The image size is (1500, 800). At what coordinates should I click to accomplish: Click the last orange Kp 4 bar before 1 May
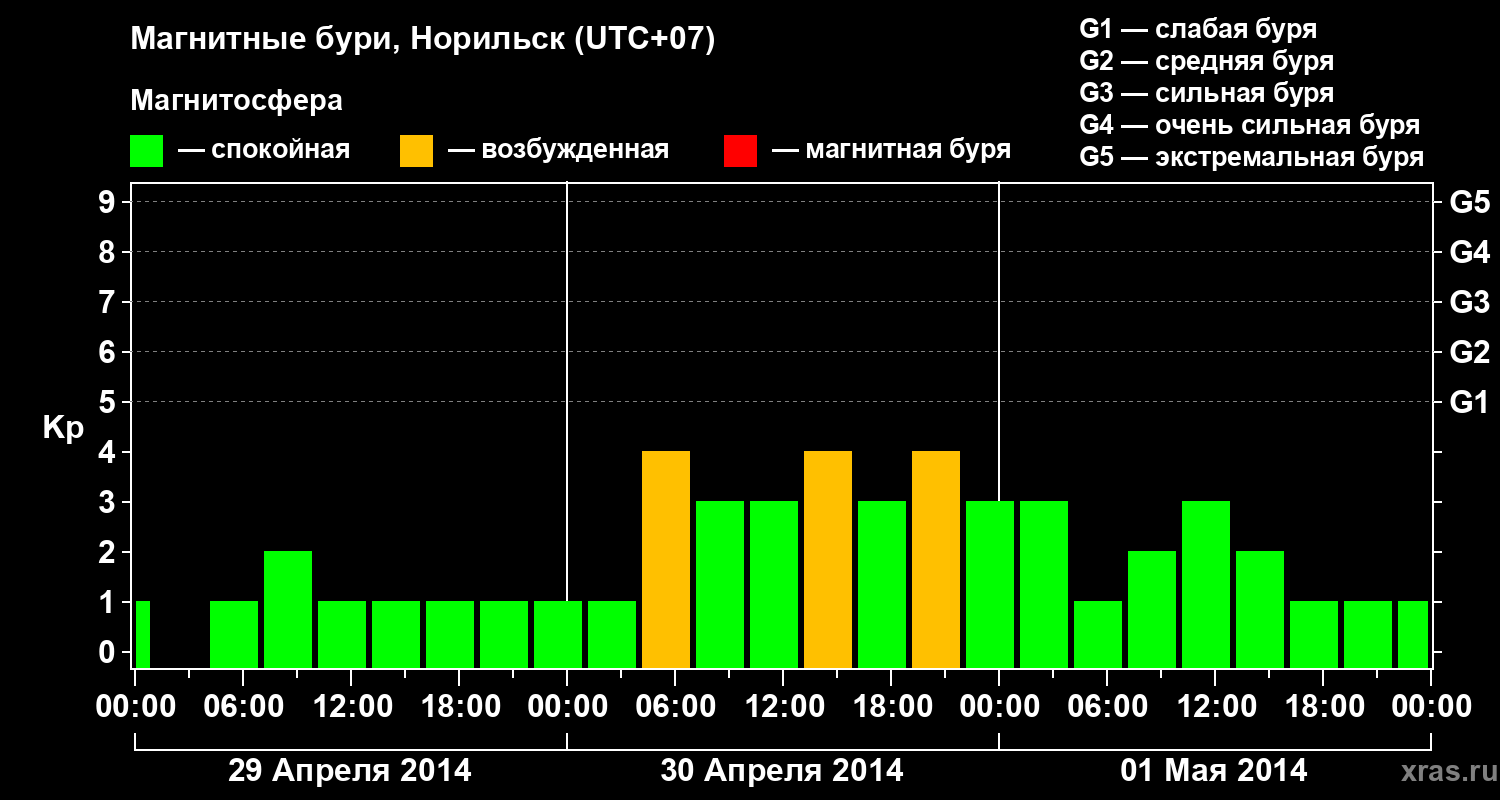click(x=936, y=559)
